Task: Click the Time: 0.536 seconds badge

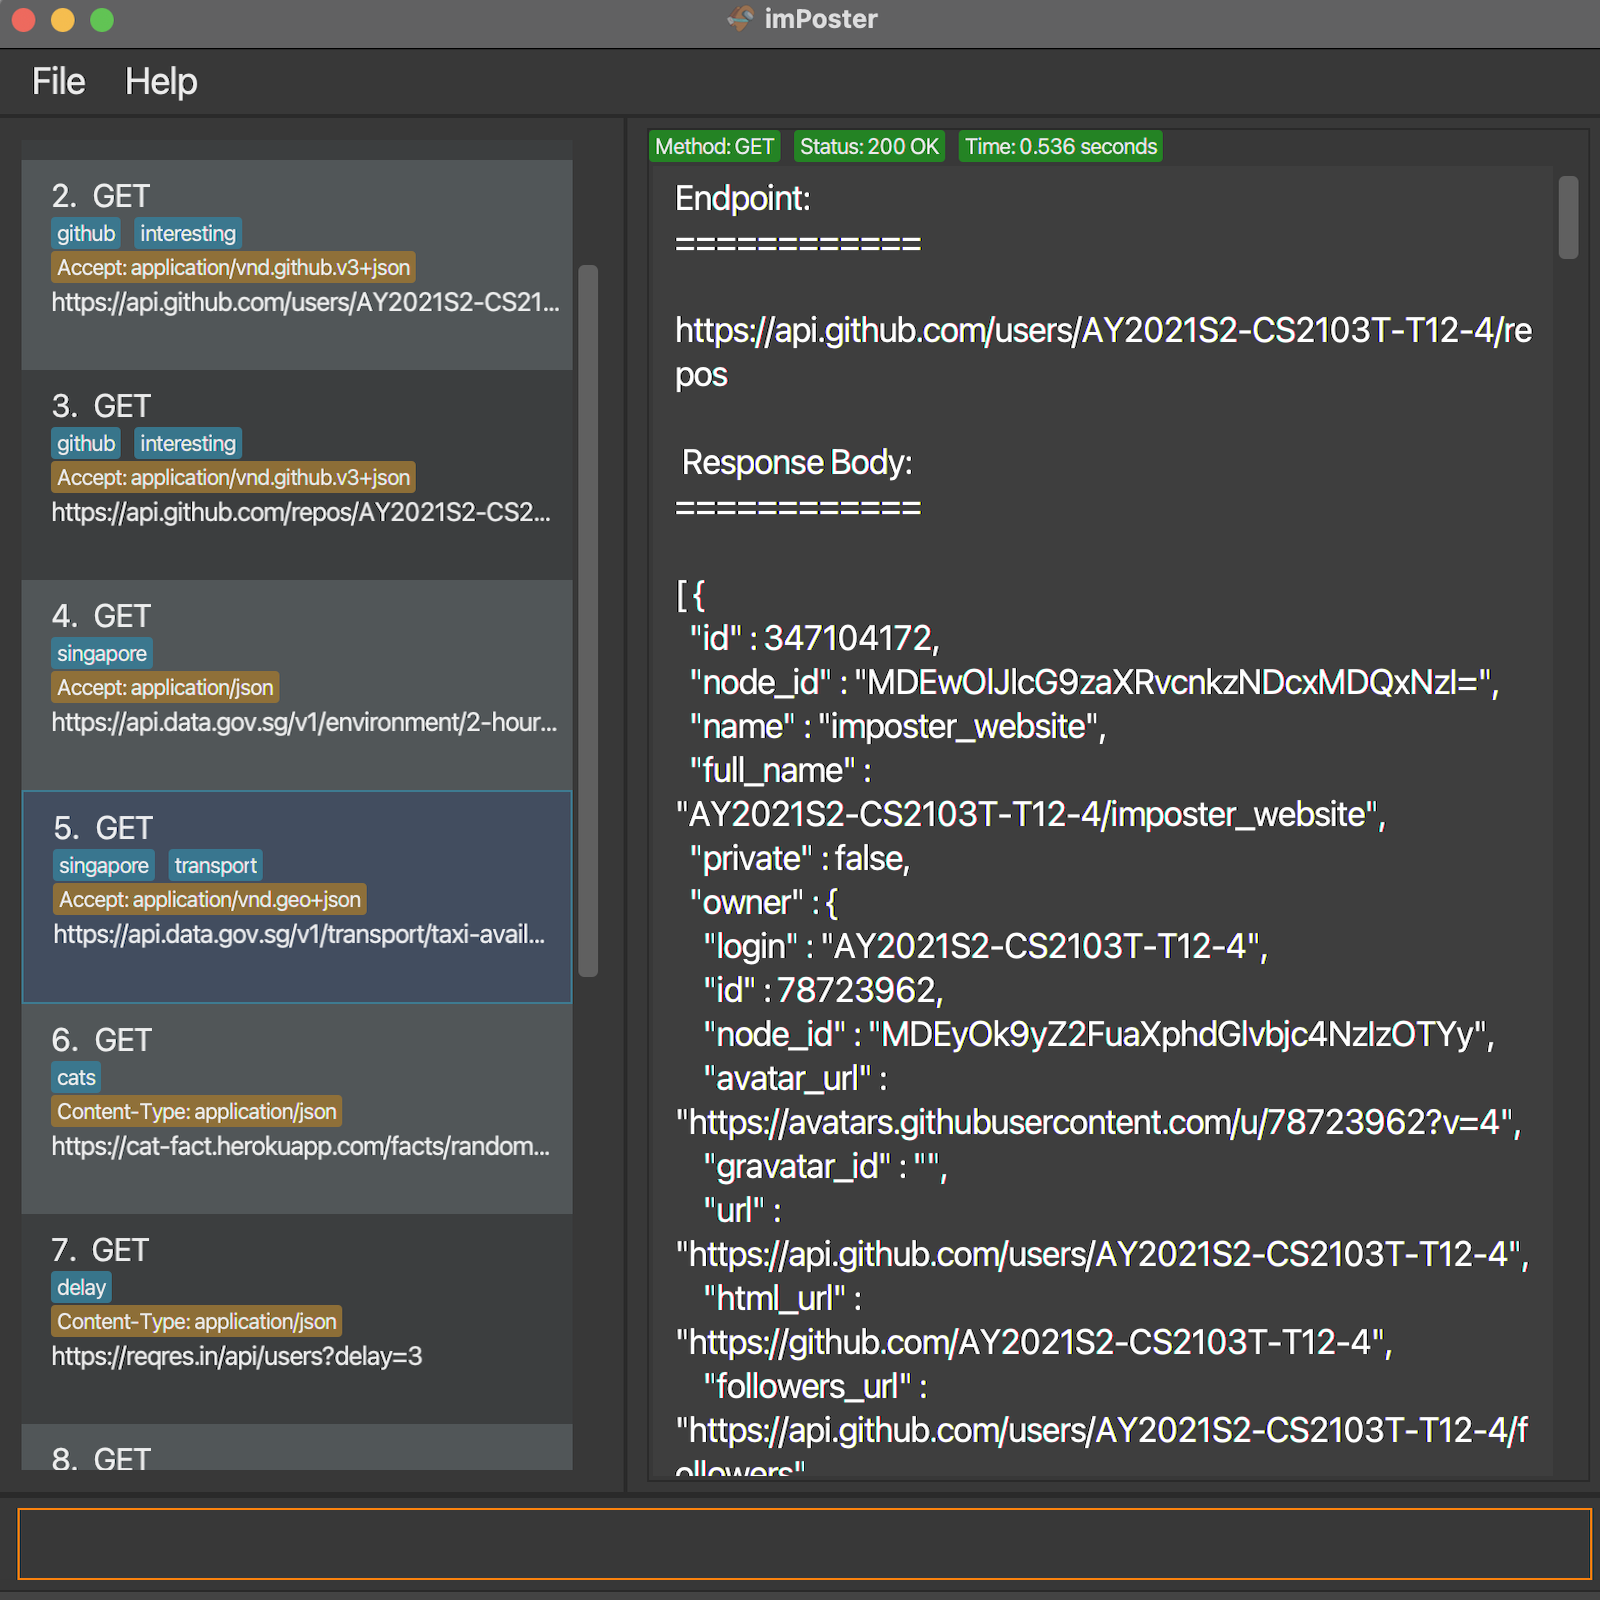Action: pyautogui.click(x=1061, y=146)
